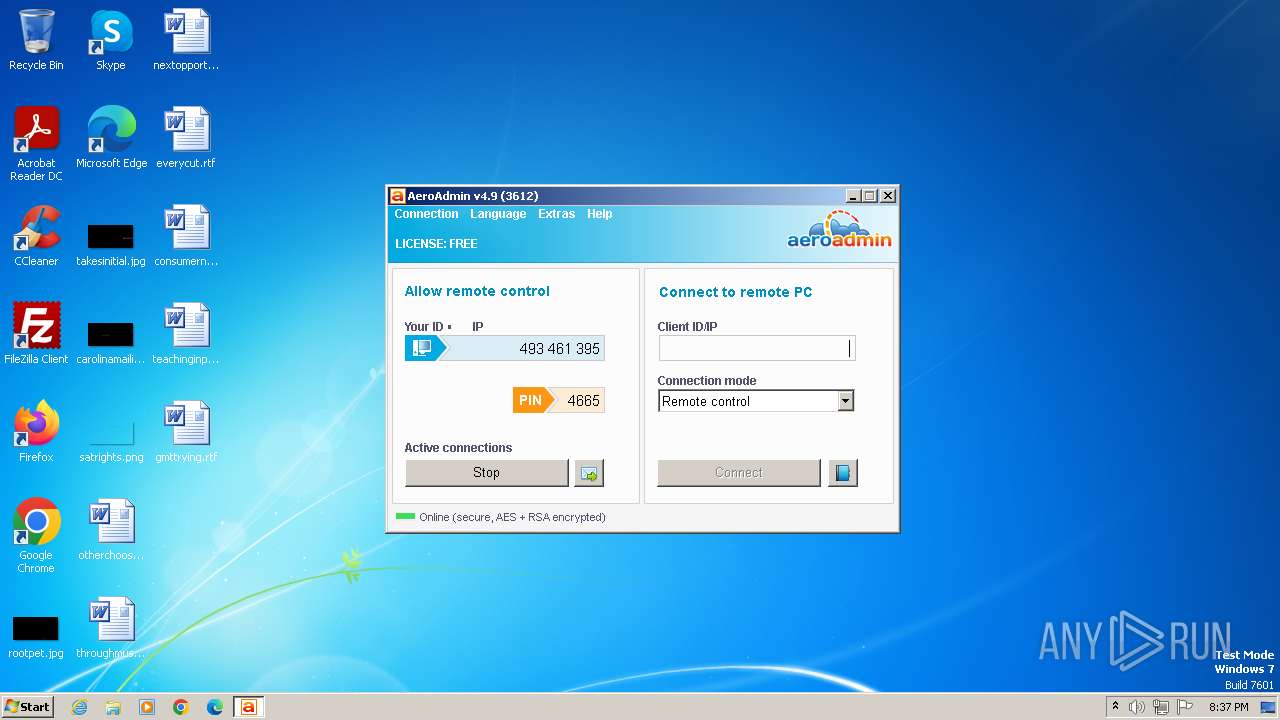Open File Explorer from the taskbar

[x=113, y=707]
